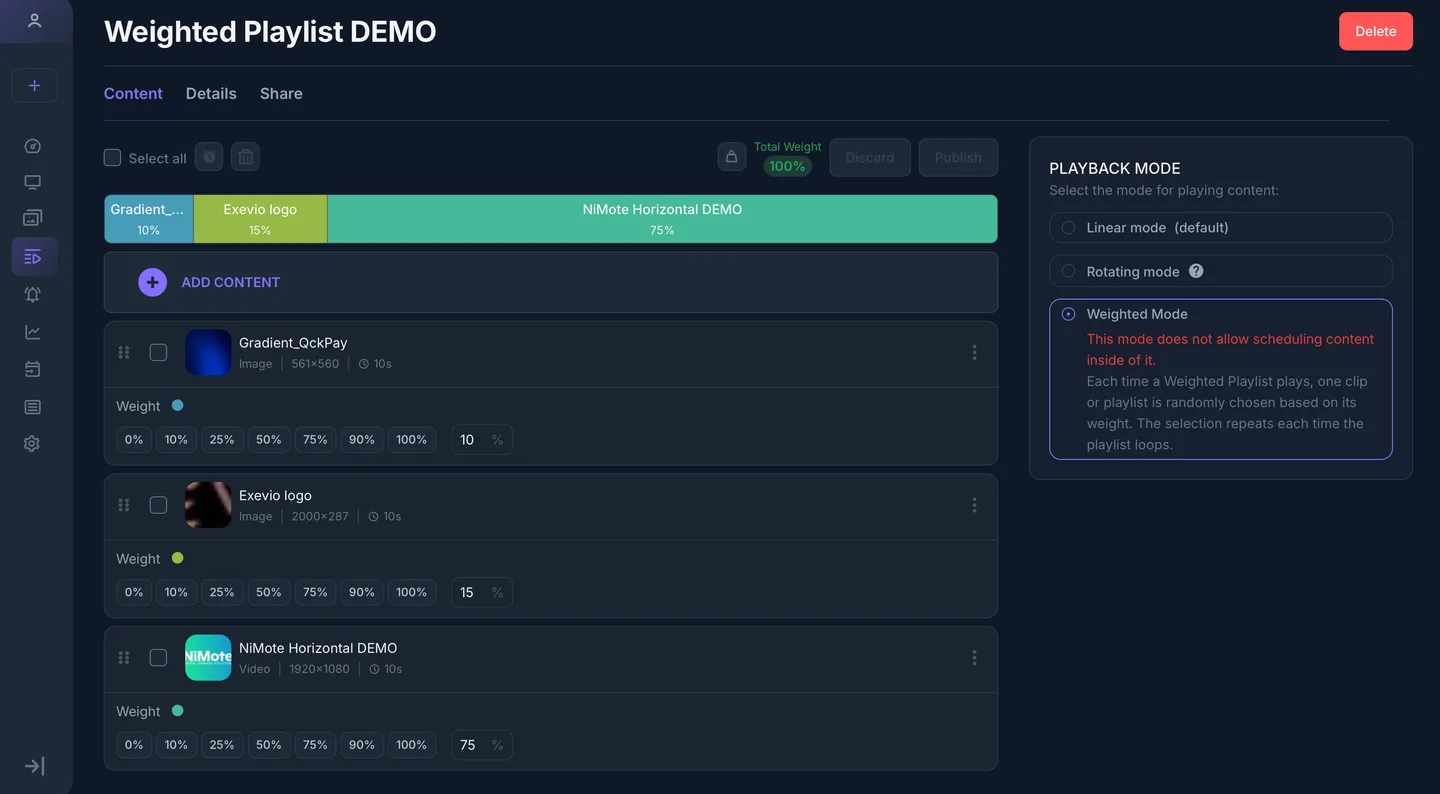1440x794 pixels.
Task: Click the lock icon near Total Weight
Action: pos(731,157)
